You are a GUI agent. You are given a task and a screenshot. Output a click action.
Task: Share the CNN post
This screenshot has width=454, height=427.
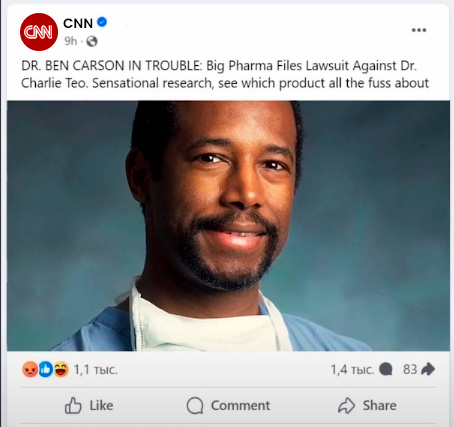point(367,406)
